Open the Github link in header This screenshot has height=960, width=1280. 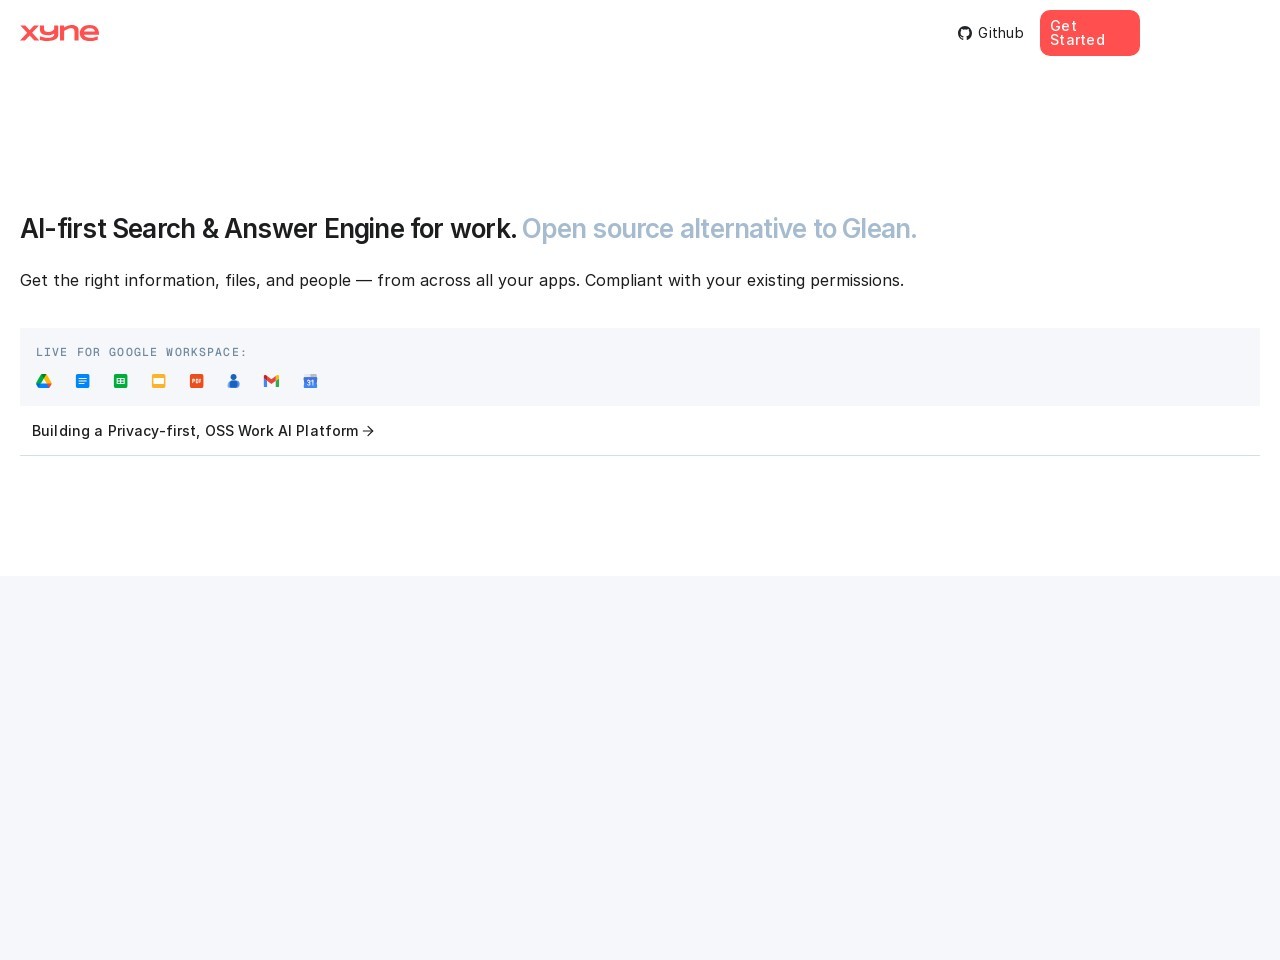991,33
